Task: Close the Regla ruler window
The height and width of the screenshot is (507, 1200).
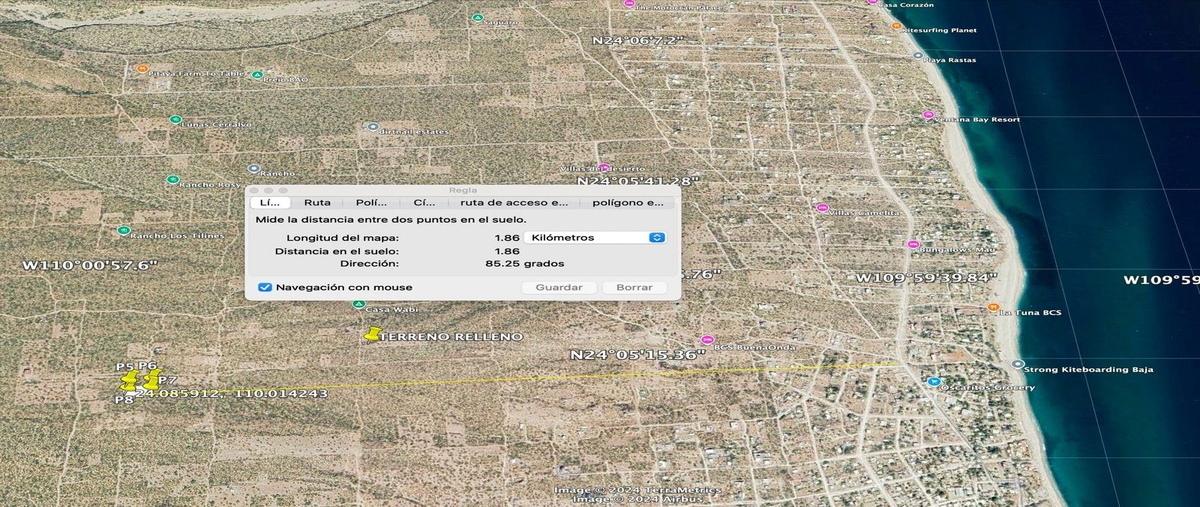Action: pyautogui.click(x=254, y=189)
